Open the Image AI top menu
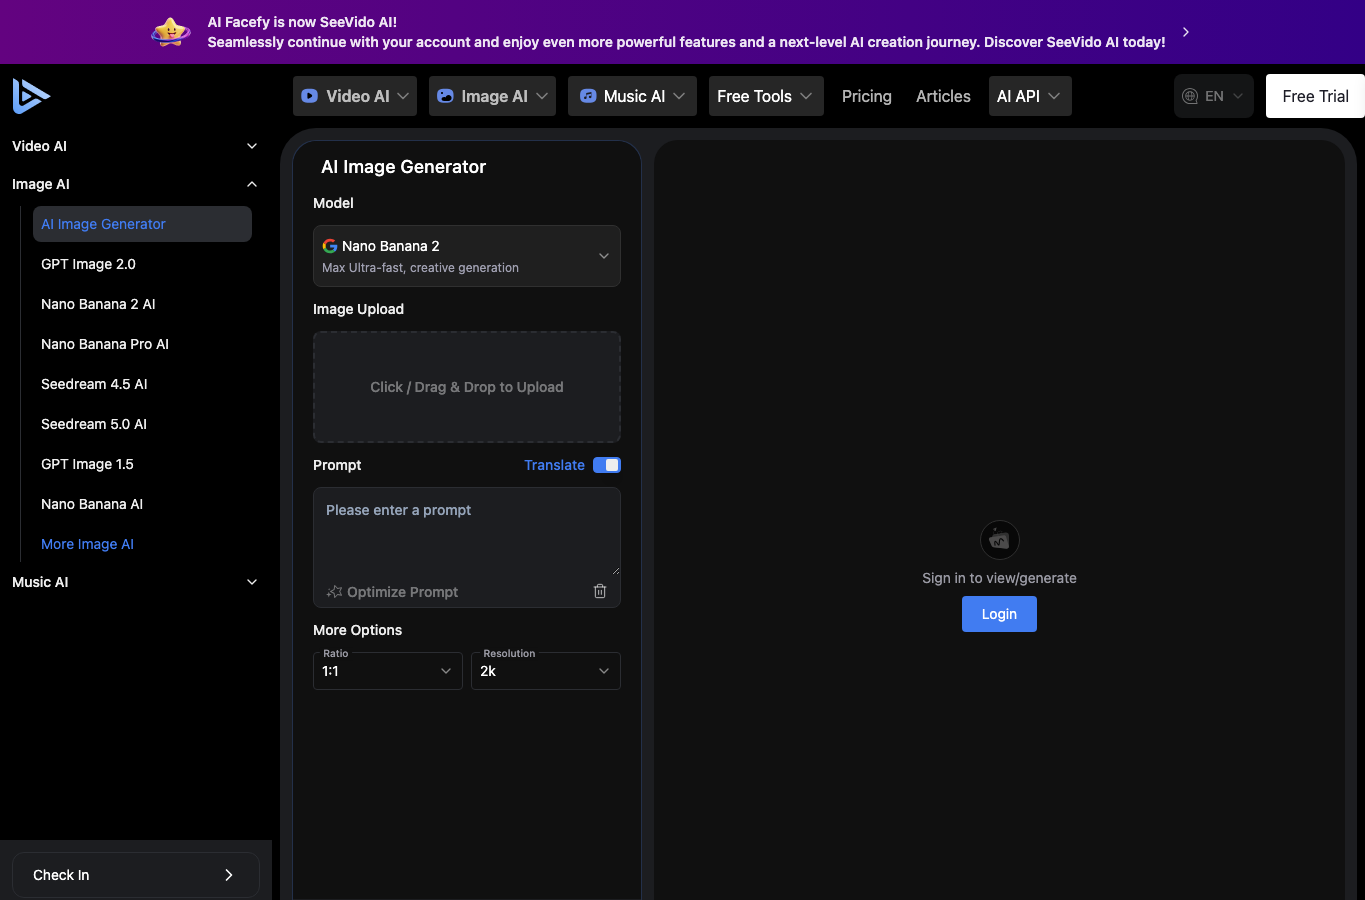 [492, 96]
